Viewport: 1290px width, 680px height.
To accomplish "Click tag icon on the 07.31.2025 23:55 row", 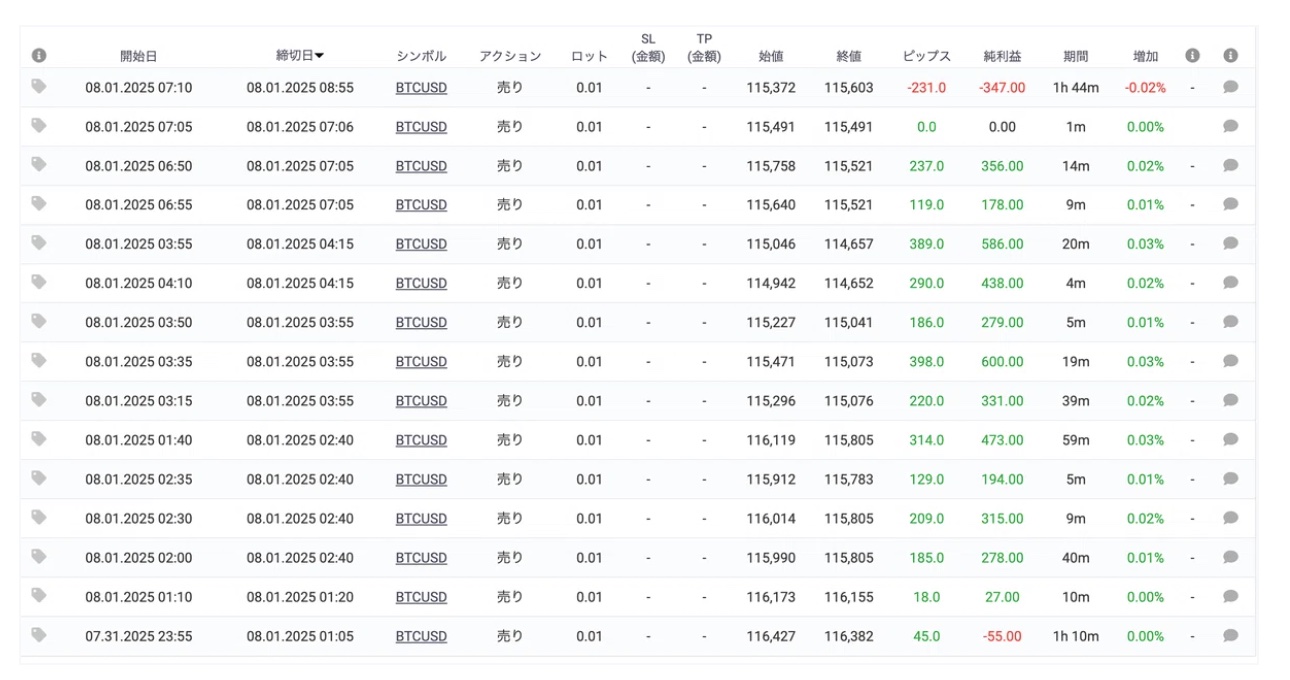I will (x=39, y=635).
